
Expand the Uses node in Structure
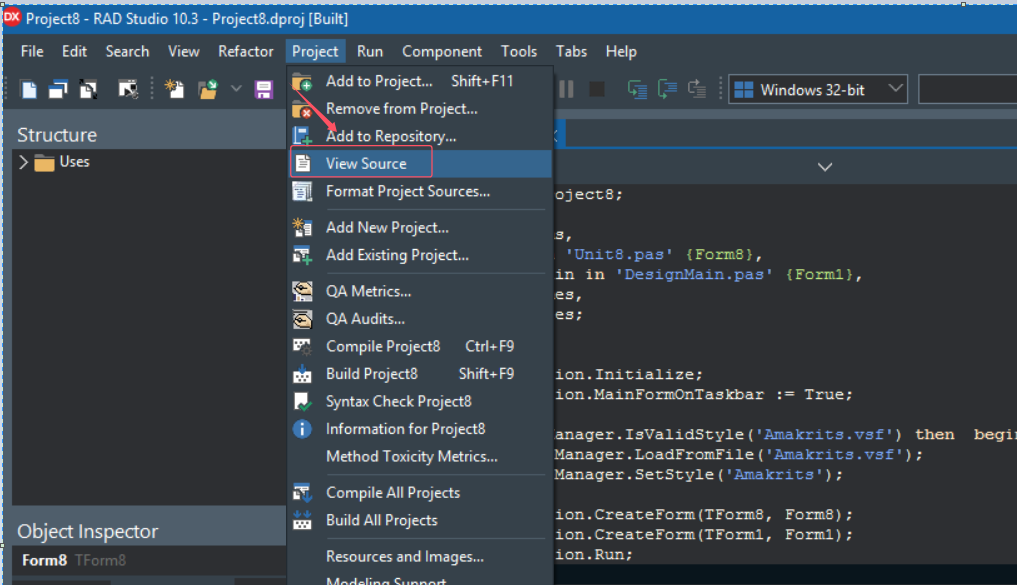coord(23,162)
